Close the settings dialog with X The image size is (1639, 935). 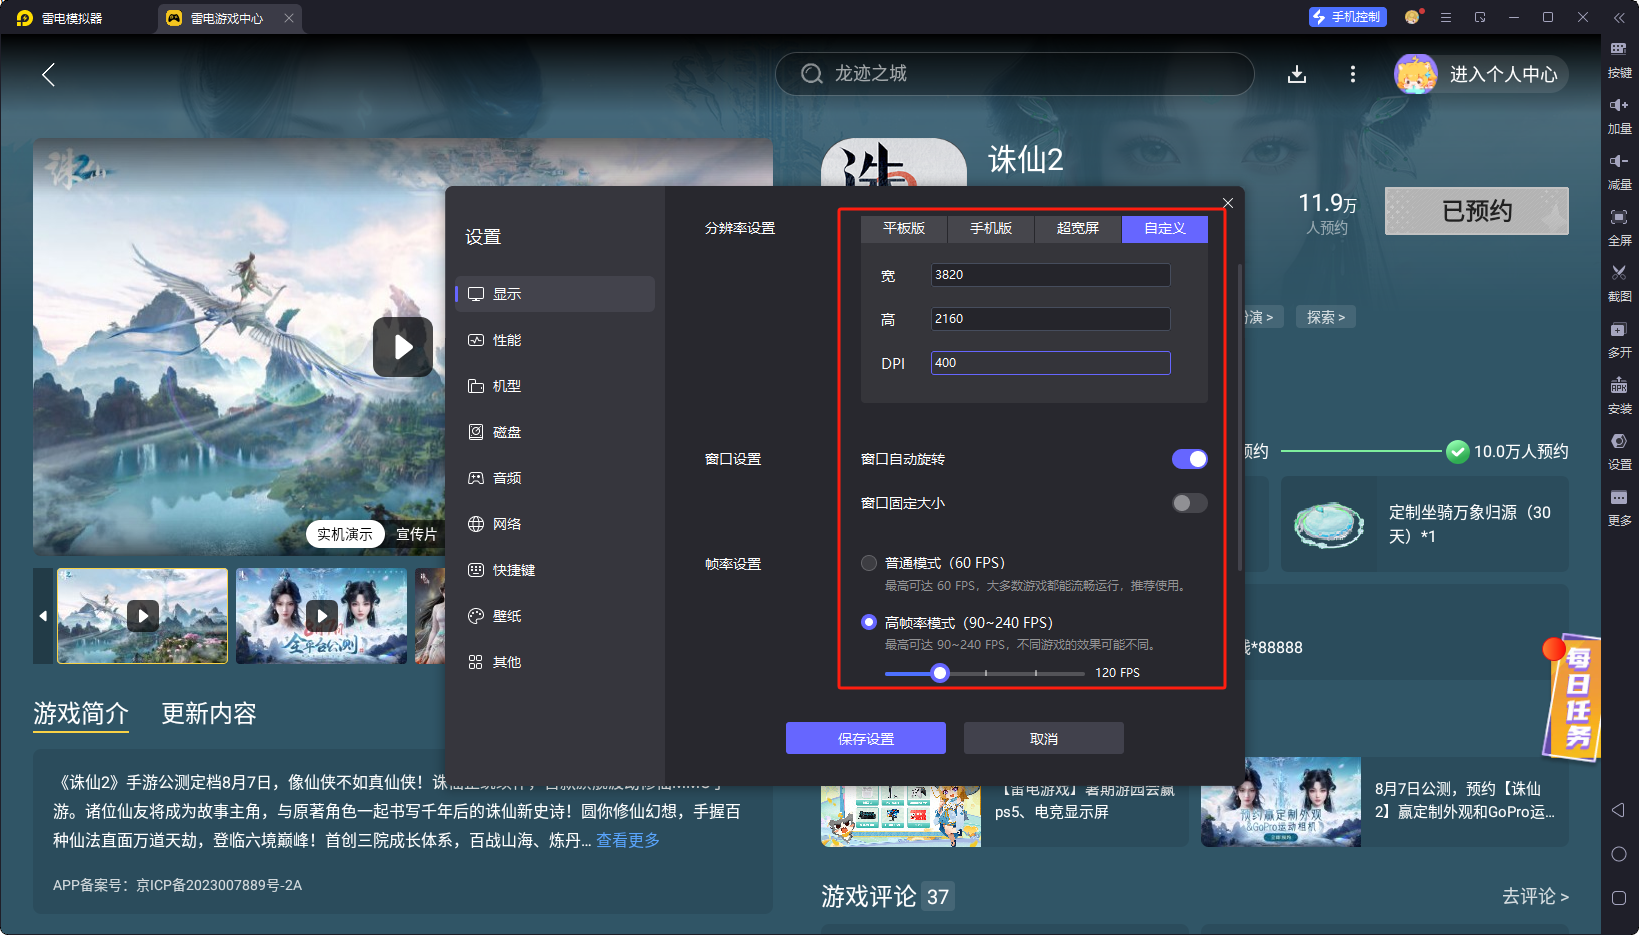pyautogui.click(x=1228, y=203)
